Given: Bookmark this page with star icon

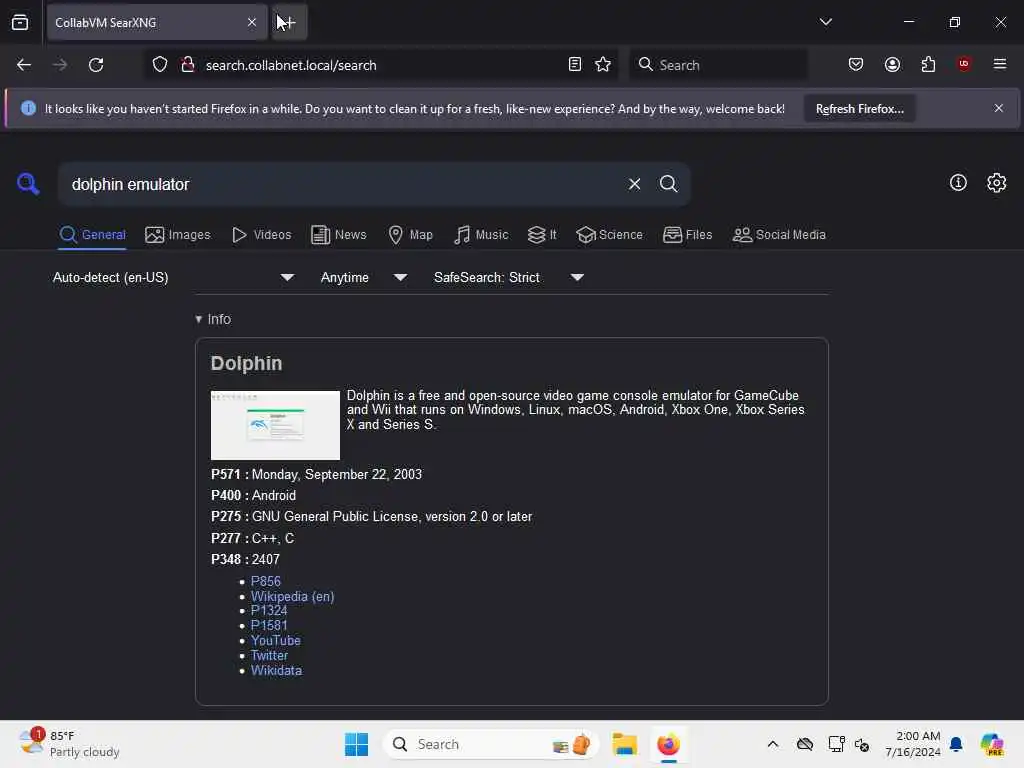Looking at the screenshot, I should [603, 65].
